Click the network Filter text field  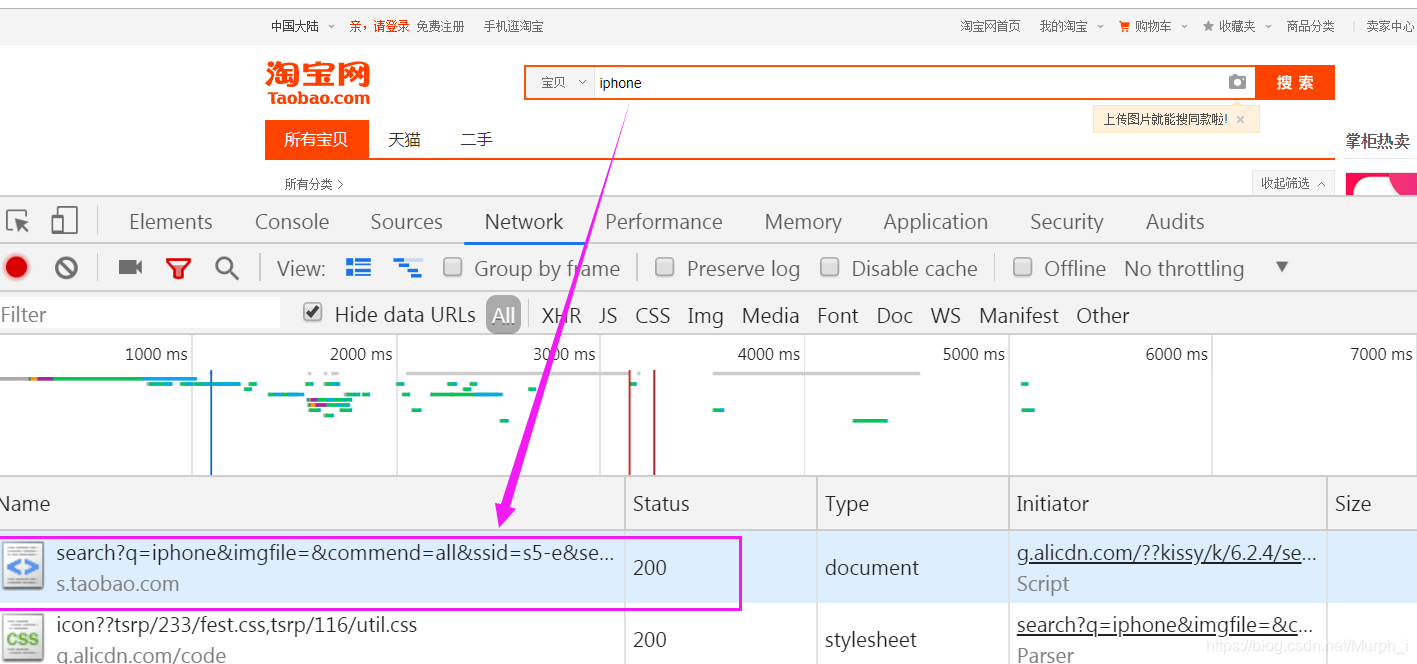point(140,314)
